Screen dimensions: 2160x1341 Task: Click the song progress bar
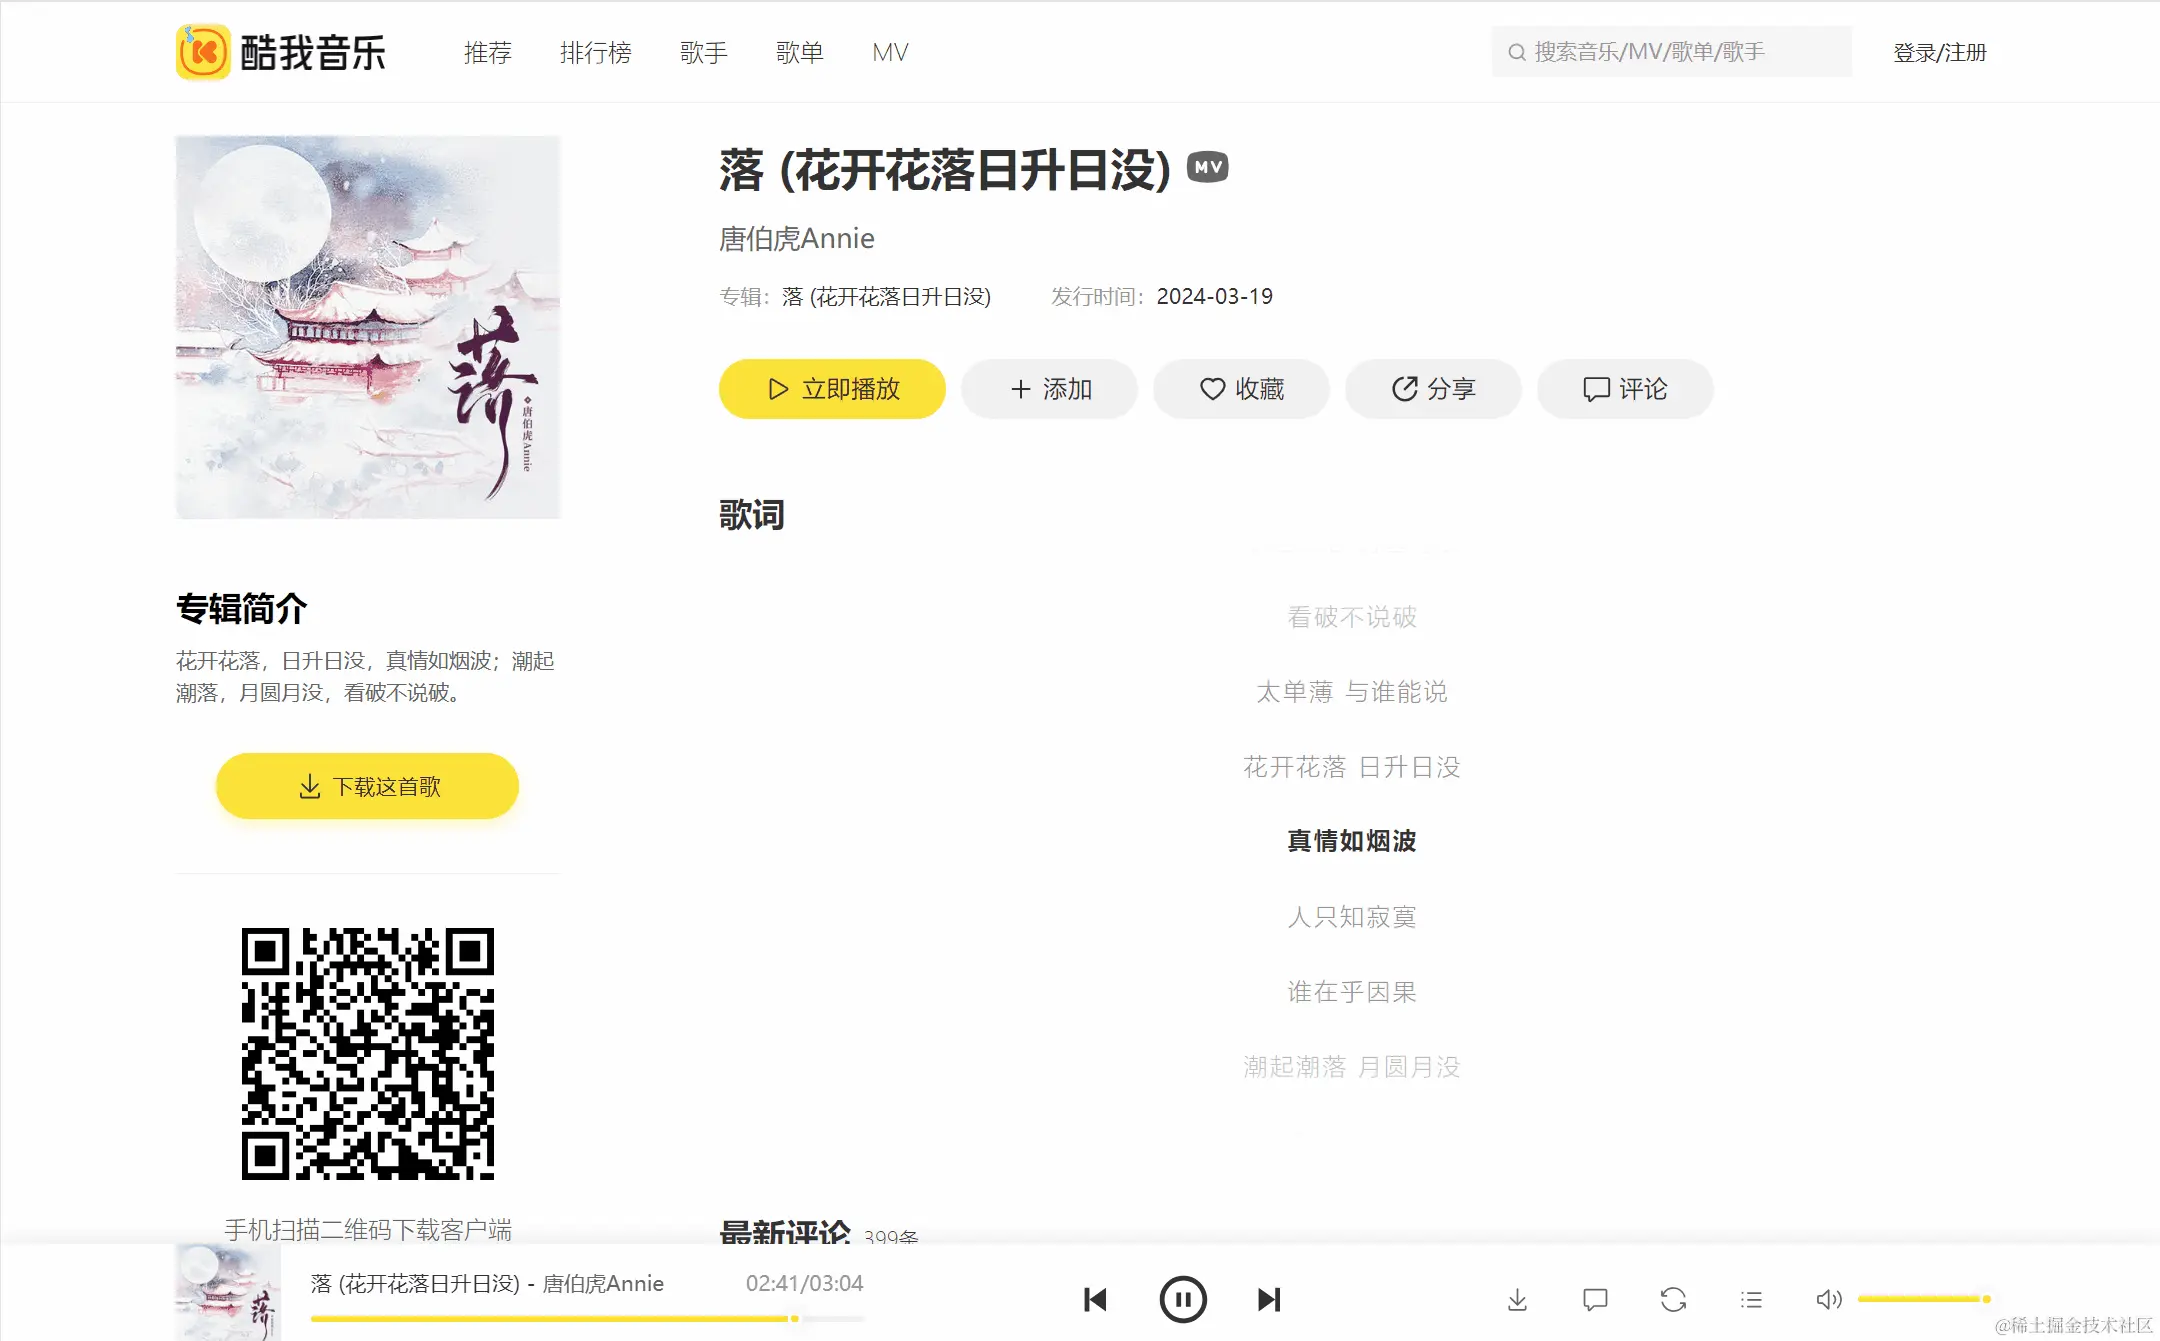(587, 1319)
